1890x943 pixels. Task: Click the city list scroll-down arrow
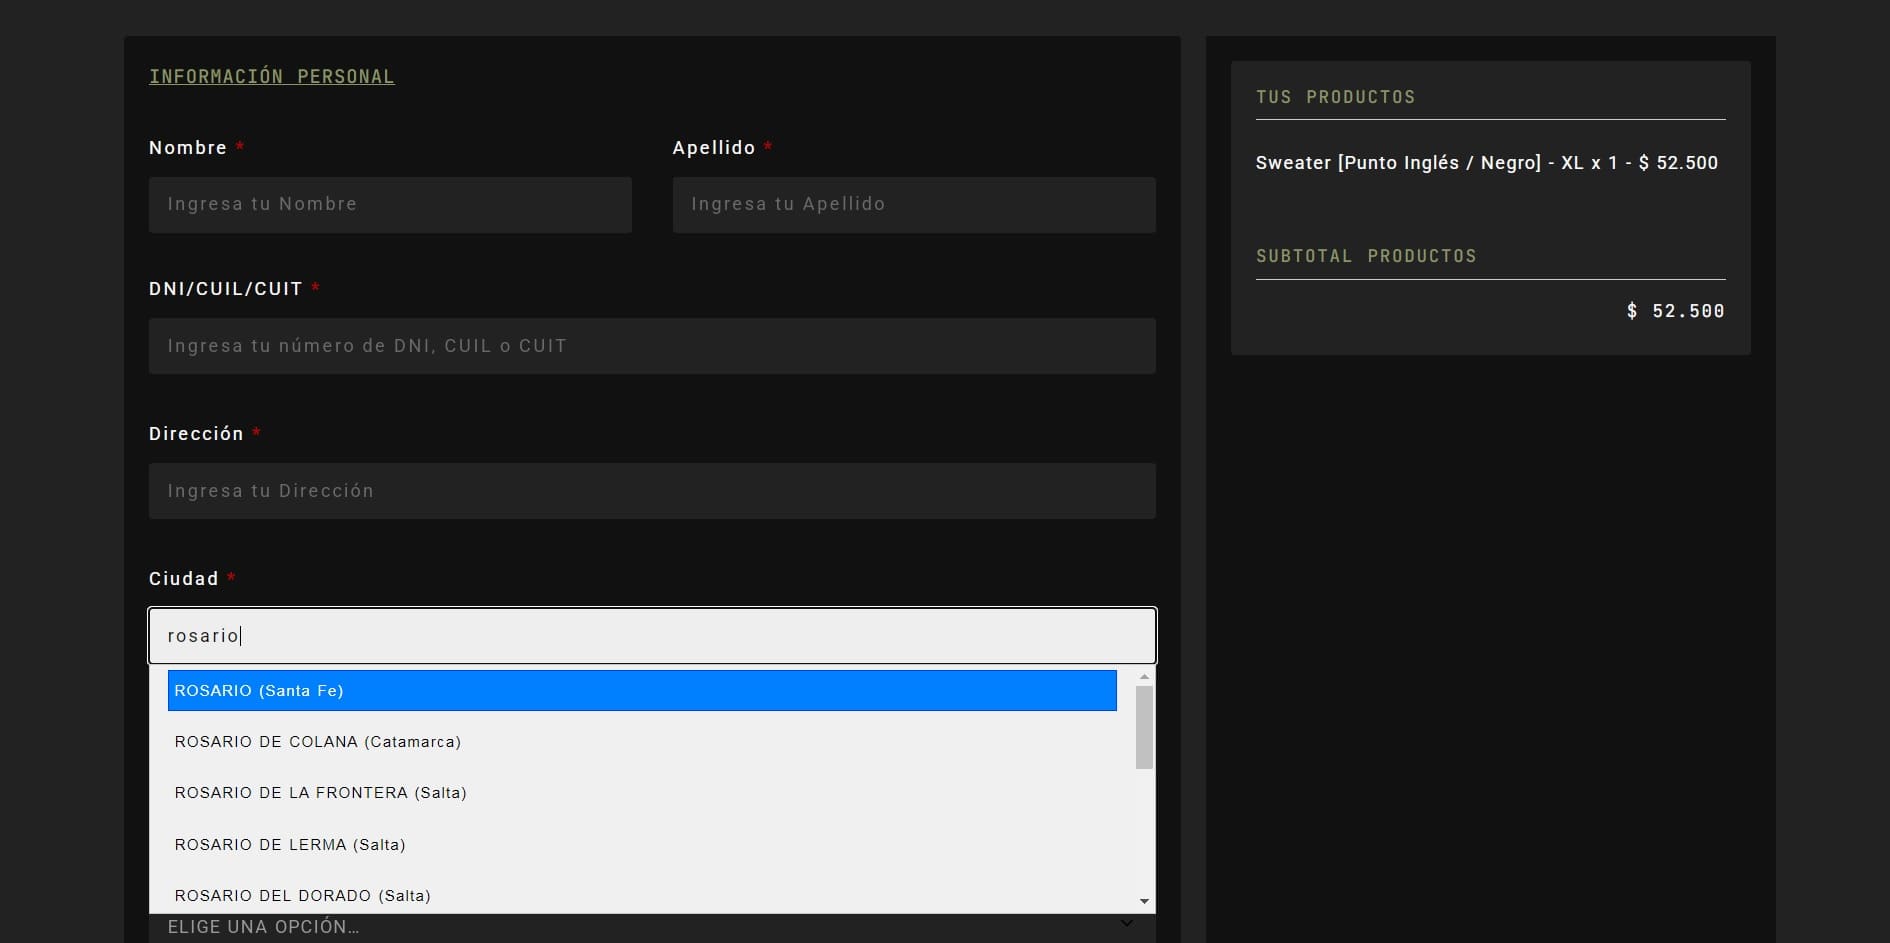[x=1145, y=902]
